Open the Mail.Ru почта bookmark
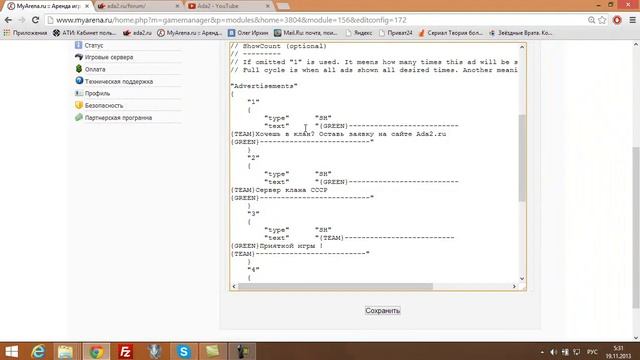The width and height of the screenshot is (640, 360). pos(306,33)
